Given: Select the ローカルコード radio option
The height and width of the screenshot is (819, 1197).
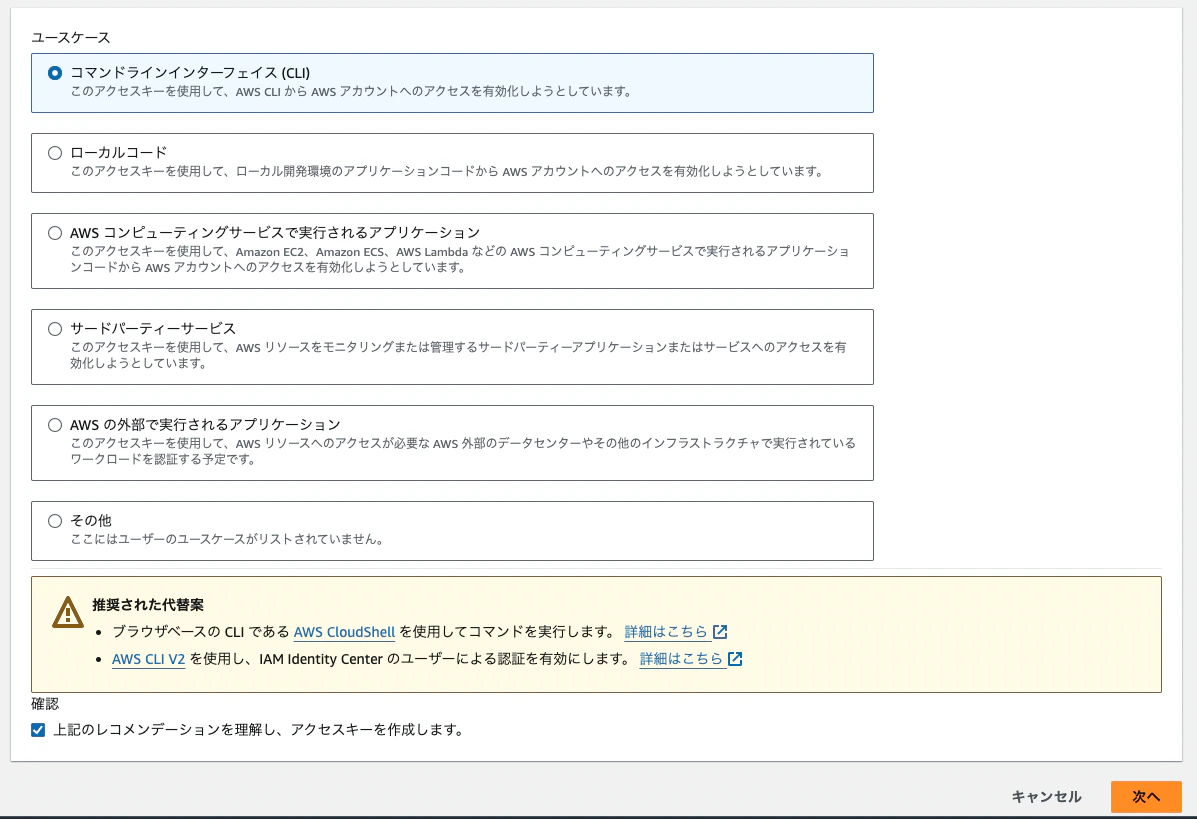Looking at the screenshot, I should [x=55, y=153].
